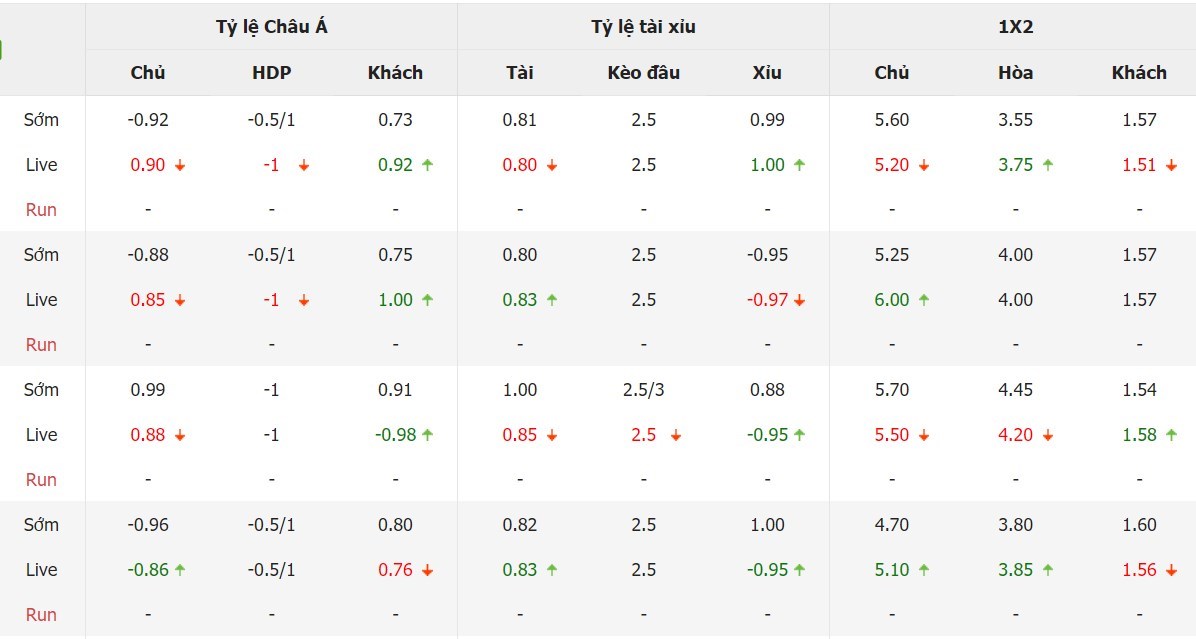Click the down arrow beside 1.51 odds
This screenshot has width=1196, height=639.
[1172, 166]
